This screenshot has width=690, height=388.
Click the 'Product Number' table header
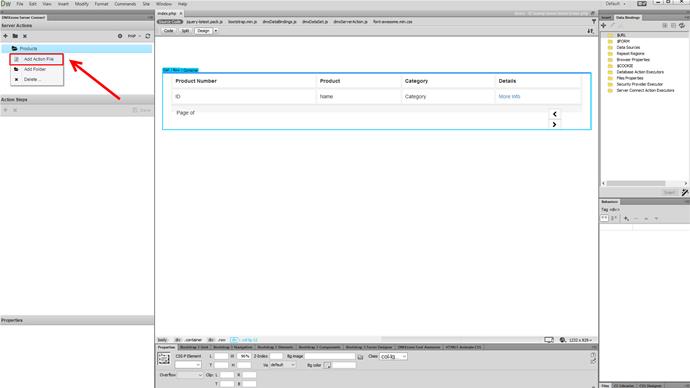(x=196, y=81)
